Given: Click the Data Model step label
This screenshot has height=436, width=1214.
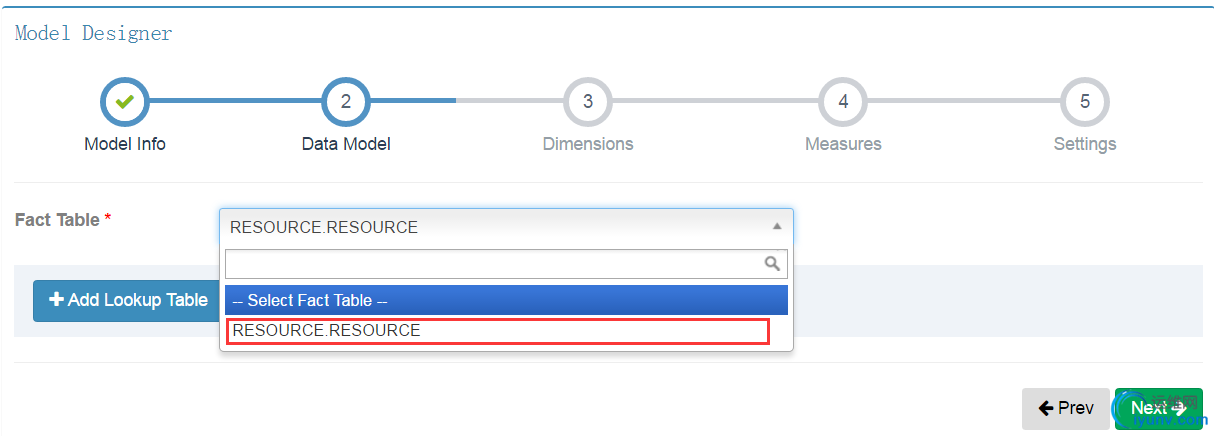Looking at the screenshot, I should pos(346,144).
